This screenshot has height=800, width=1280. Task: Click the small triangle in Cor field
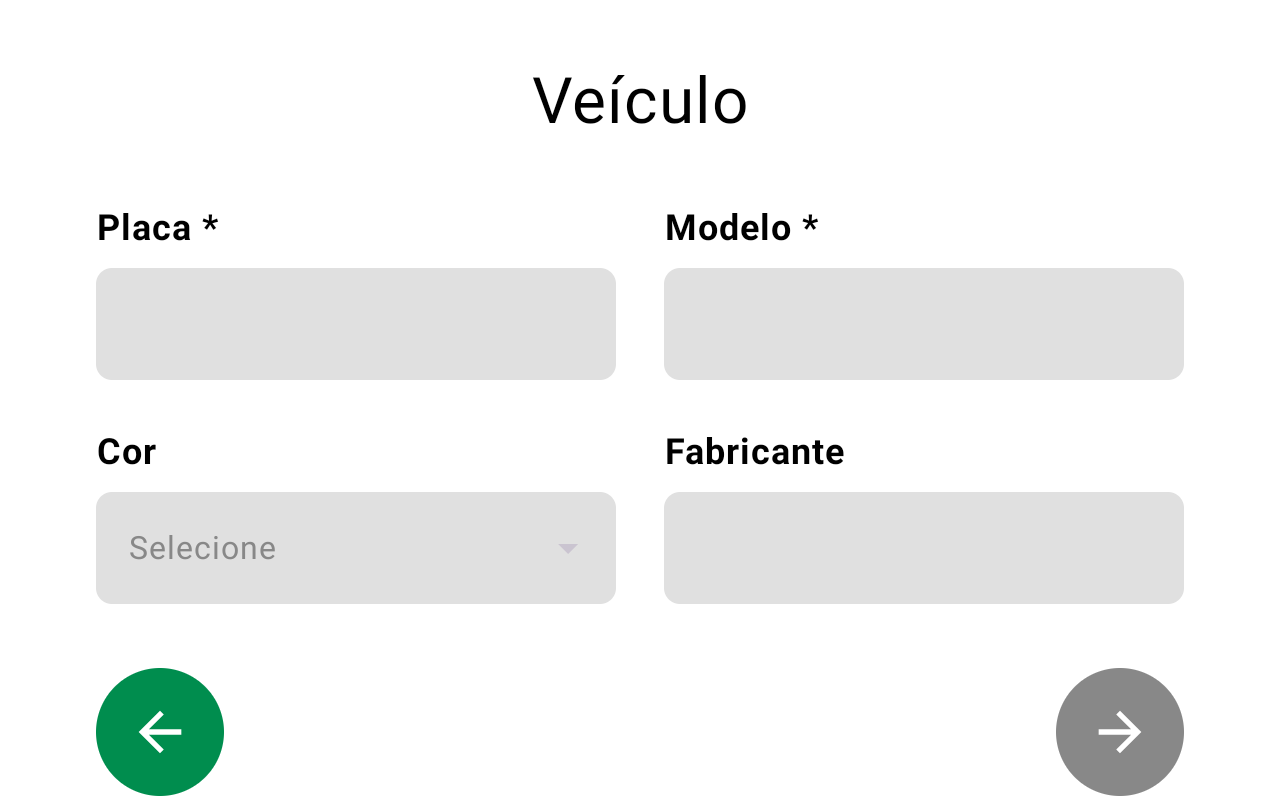tap(568, 548)
